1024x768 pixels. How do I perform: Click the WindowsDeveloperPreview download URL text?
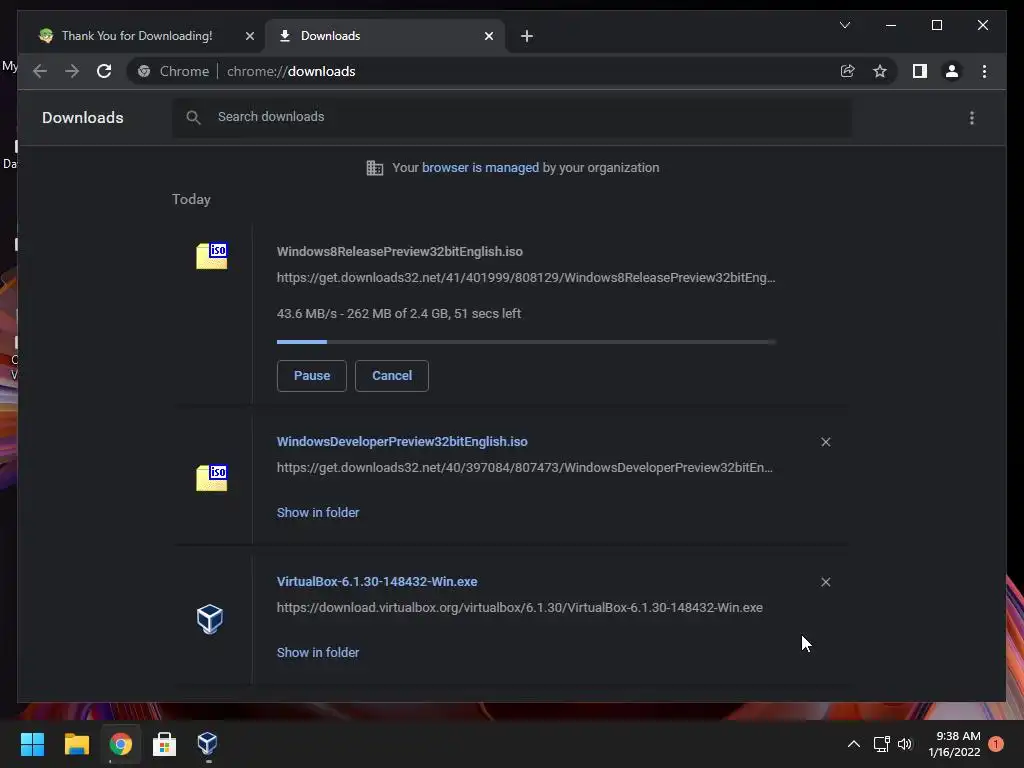524,468
